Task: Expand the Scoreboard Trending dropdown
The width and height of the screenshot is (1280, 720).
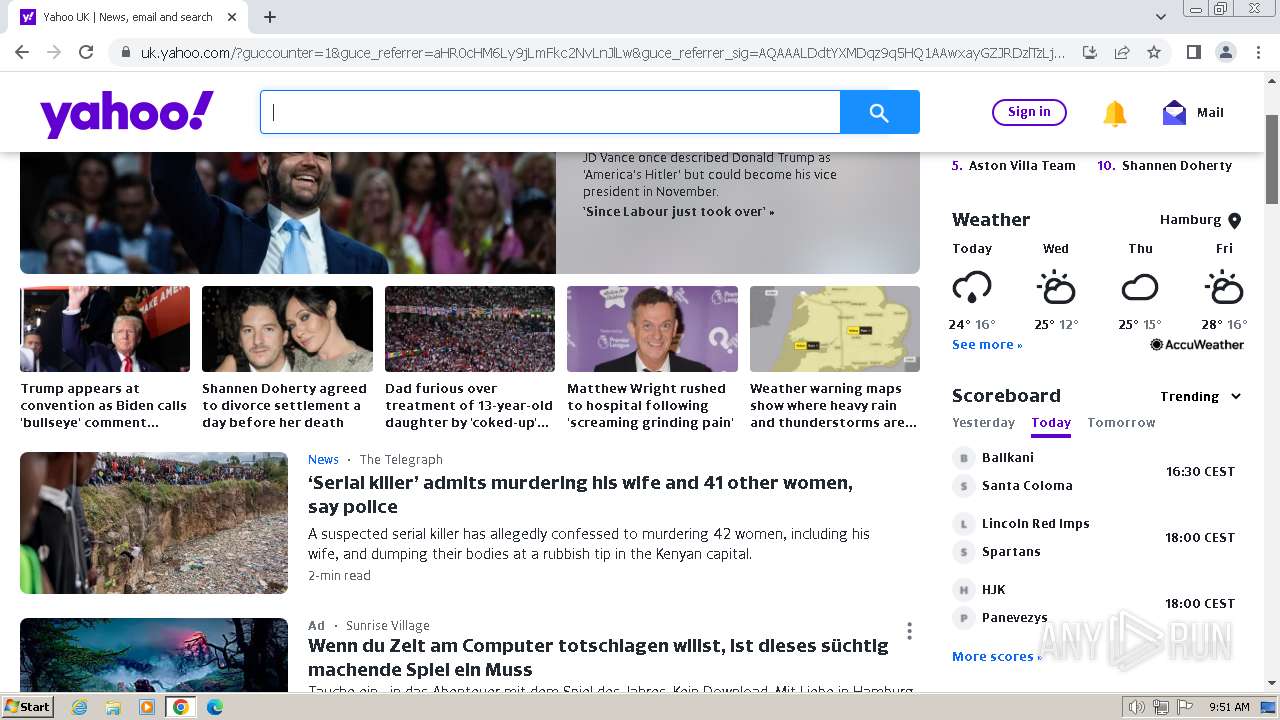Action: coord(1201,397)
